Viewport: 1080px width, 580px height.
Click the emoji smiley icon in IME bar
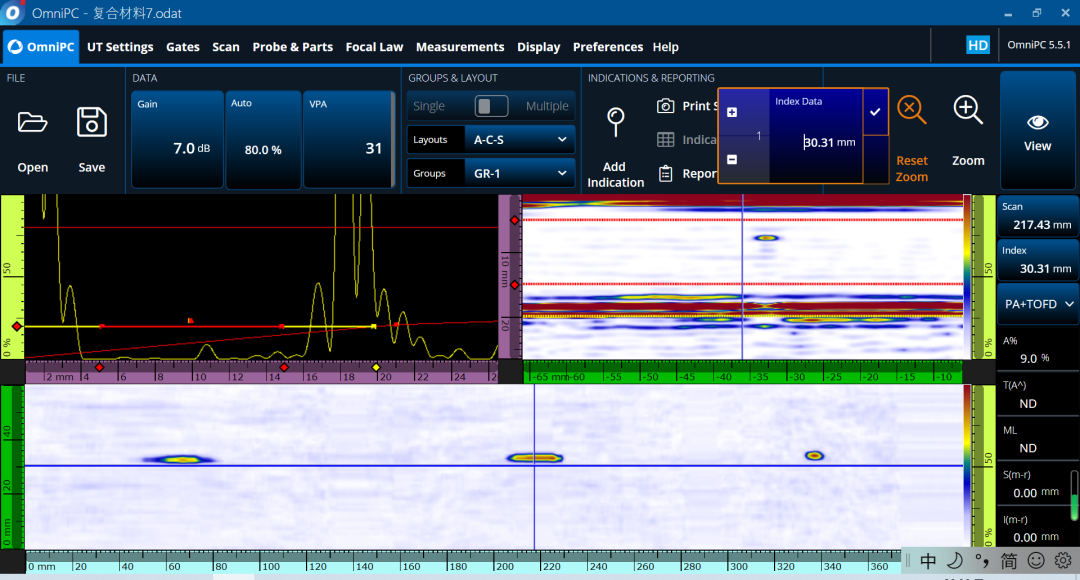click(x=1036, y=561)
